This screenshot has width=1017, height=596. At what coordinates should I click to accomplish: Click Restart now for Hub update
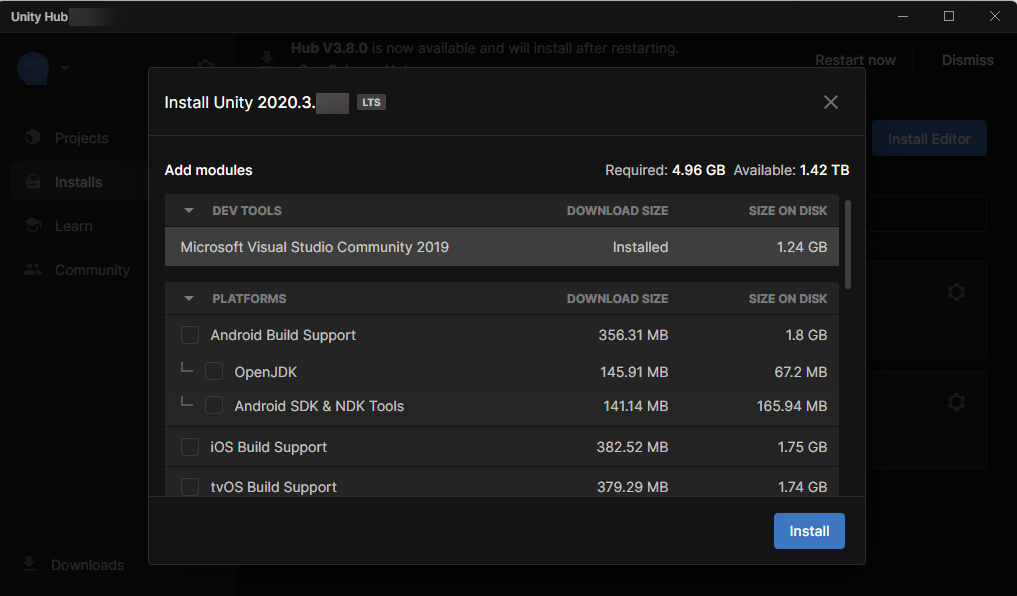click(x=855, y=60)
